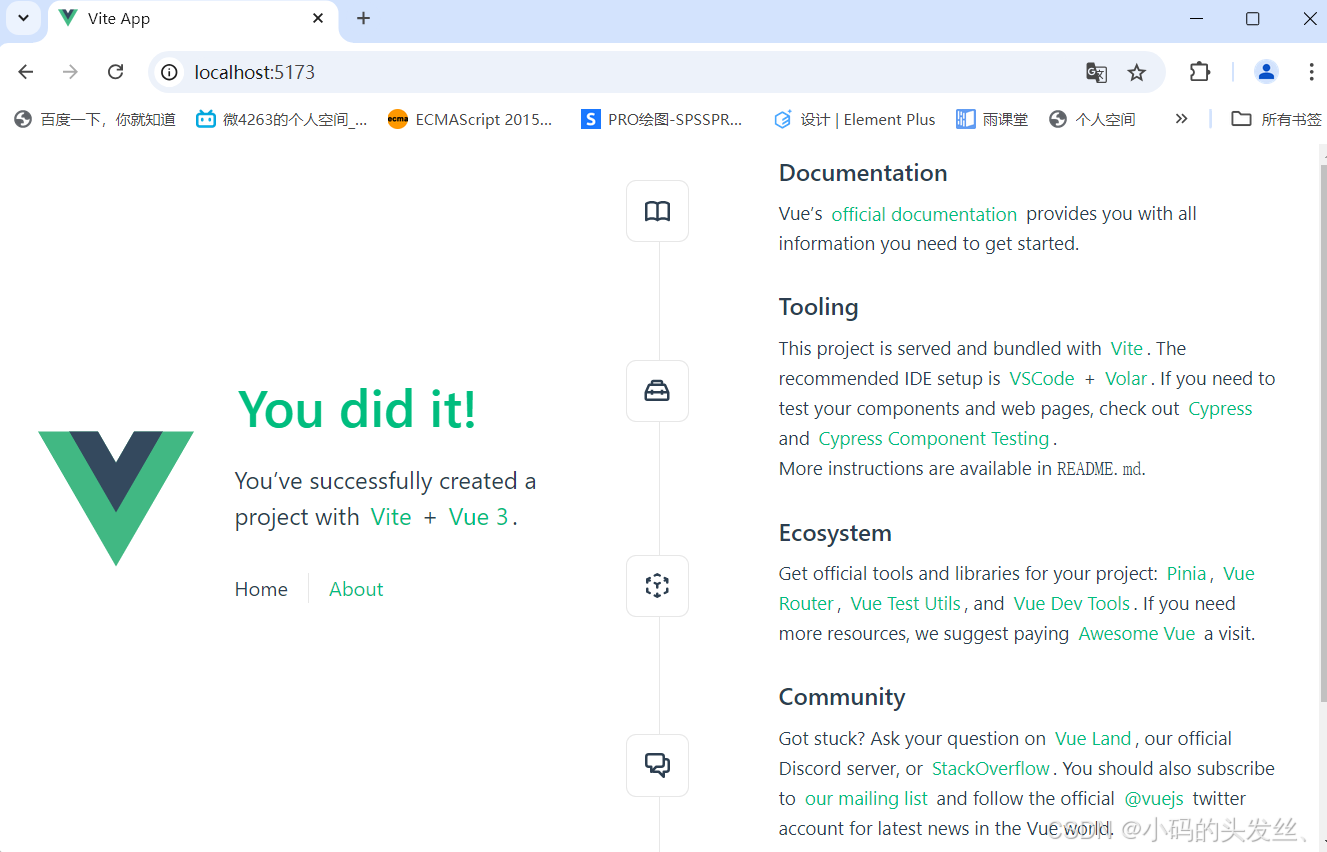Image resolution: width=1327 pixels, height=852 pixels.
Task: Click the Community heading
Action: click(842, 697)
